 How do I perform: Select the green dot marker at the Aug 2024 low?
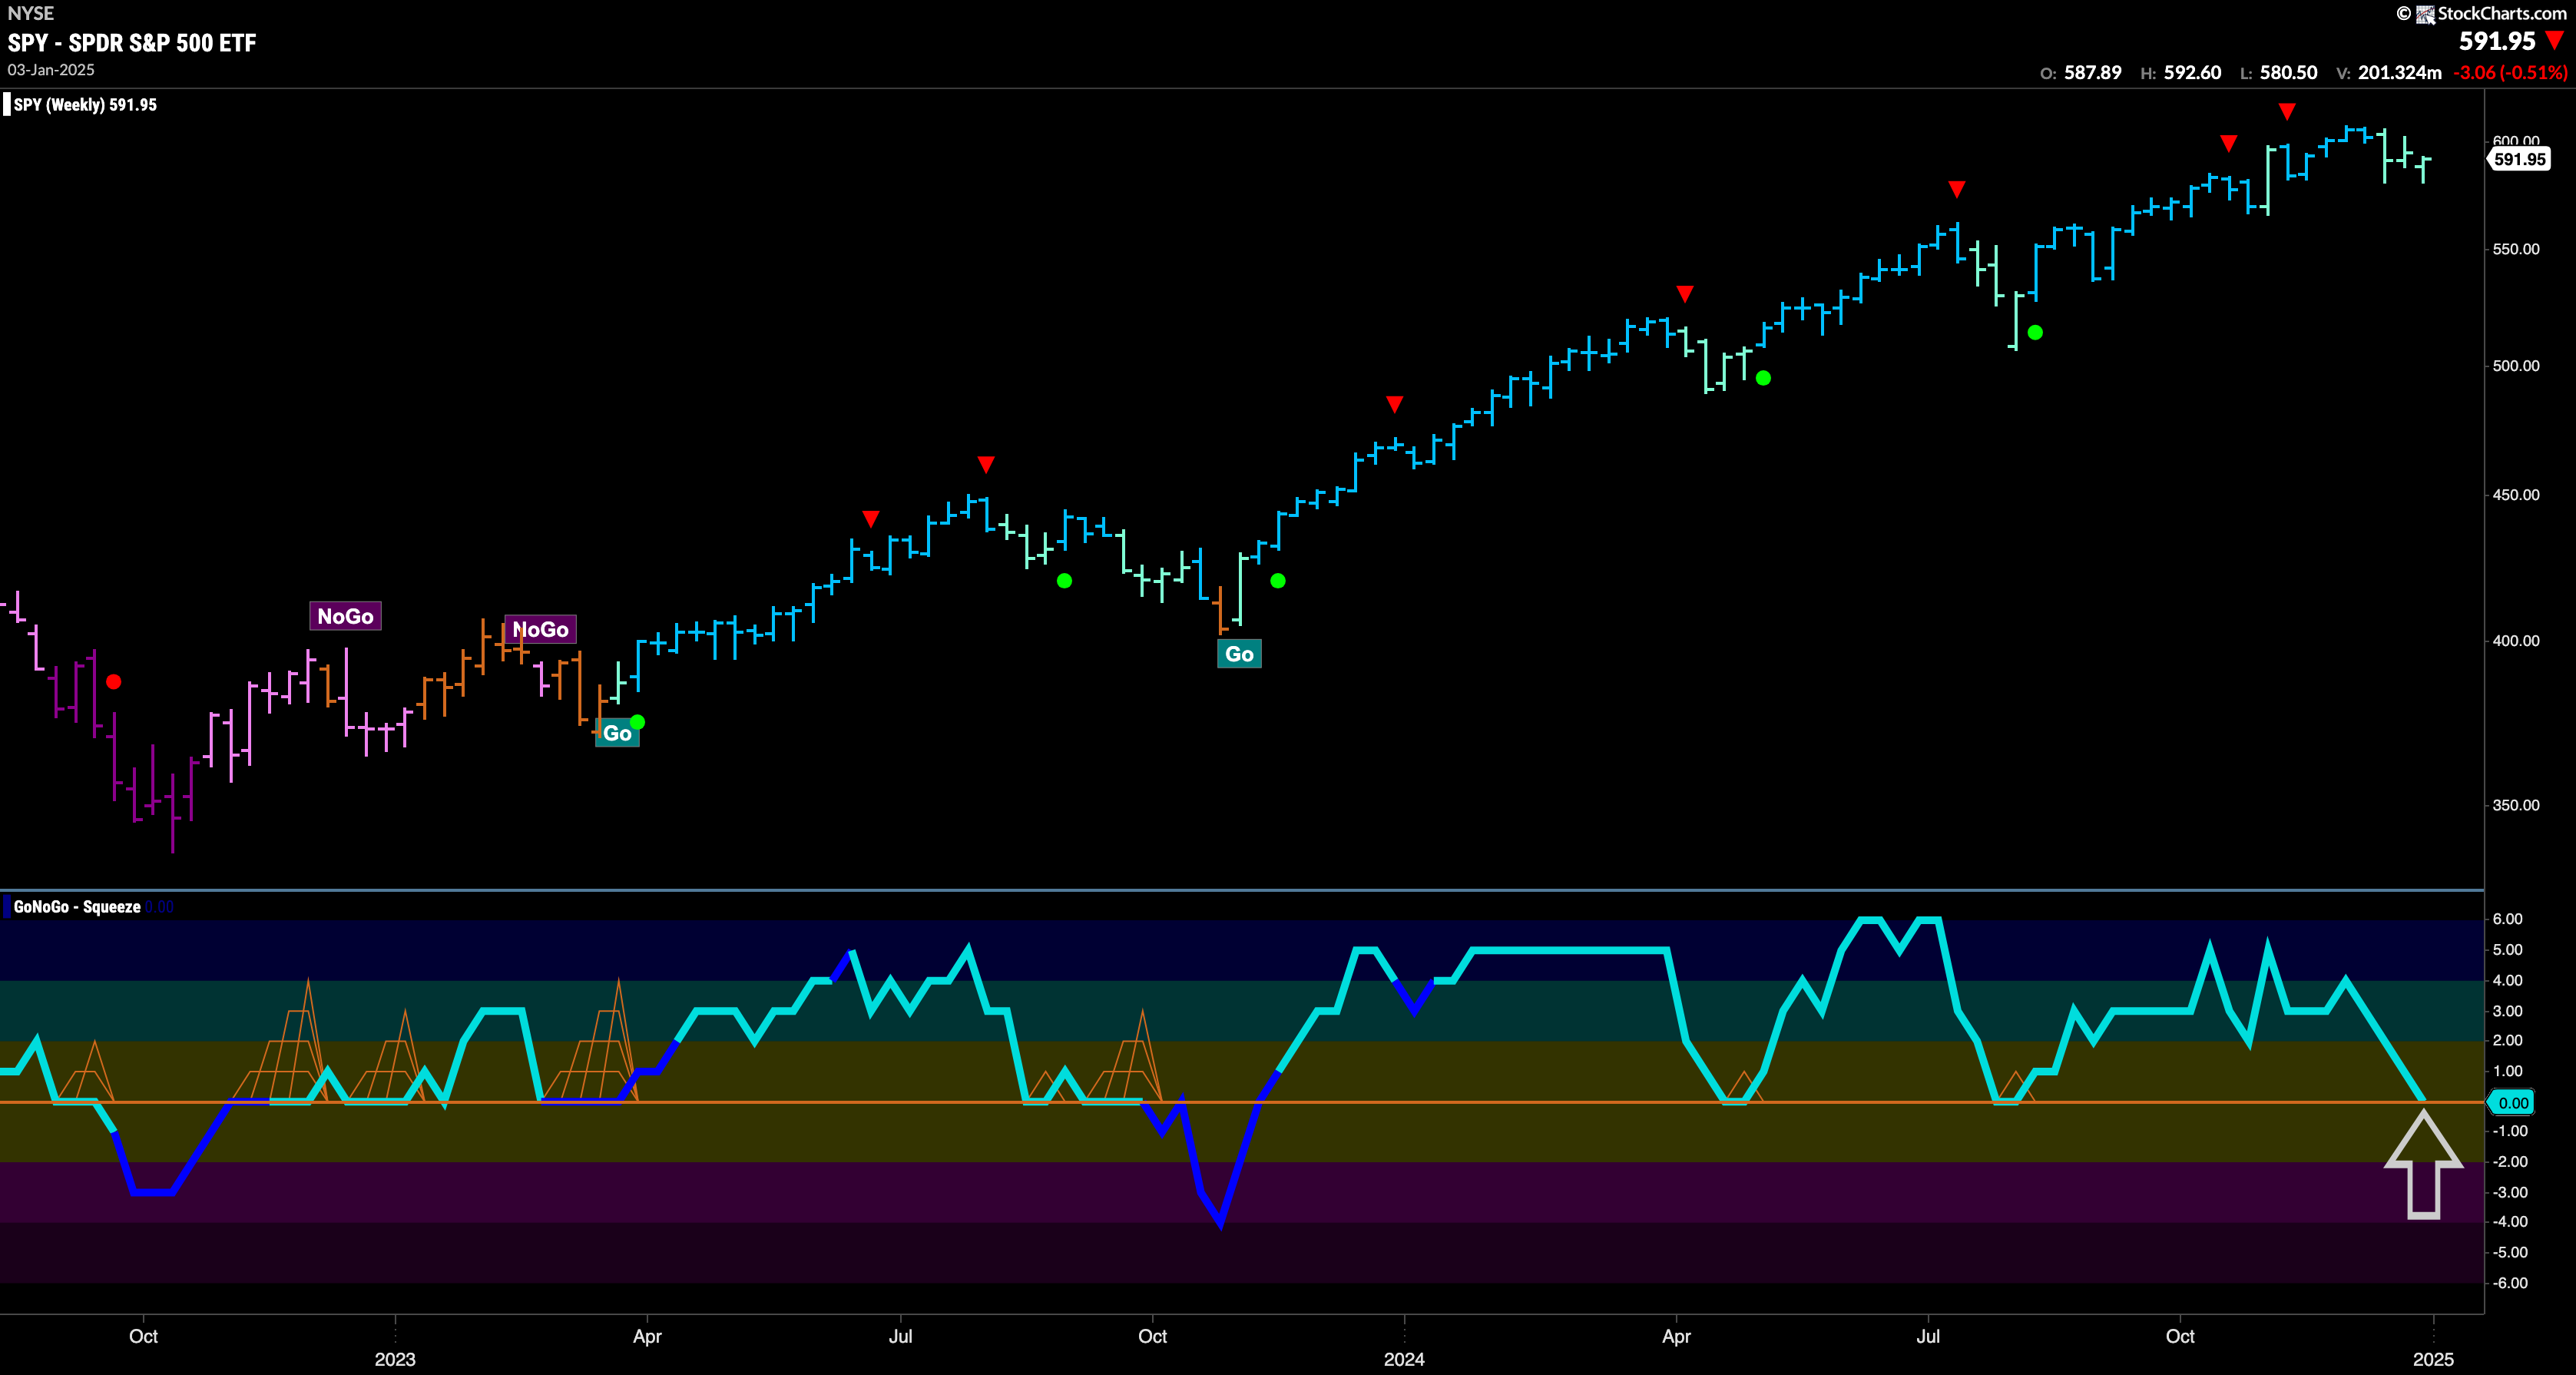pyautogui.click(x=2035, y=333)
